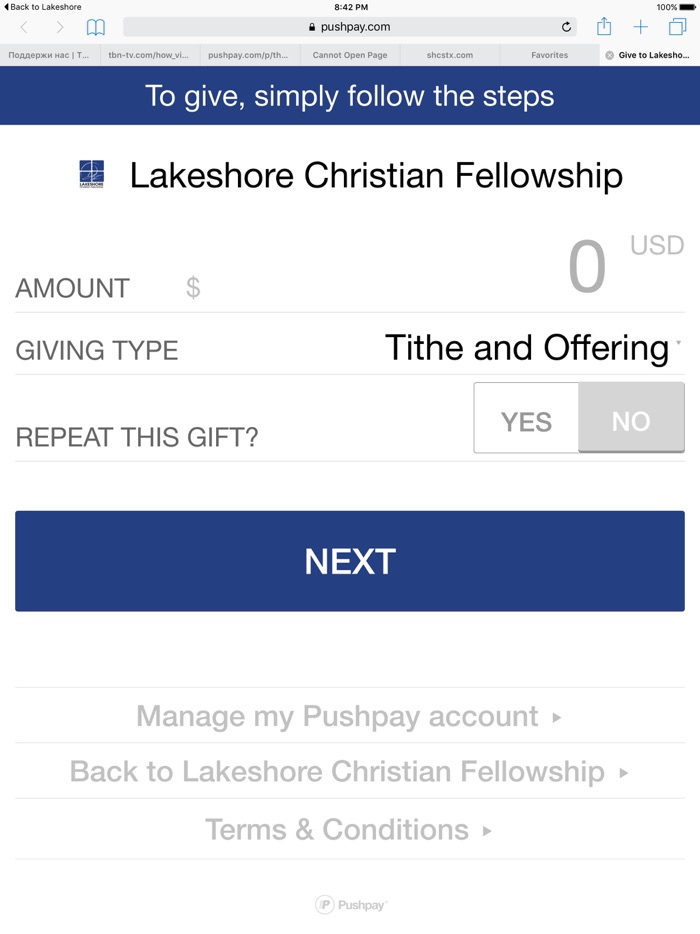Viewport: 700px width, 934px height.
Task: Open a new tab with the plus icon
Action: (x=641, y=27)
